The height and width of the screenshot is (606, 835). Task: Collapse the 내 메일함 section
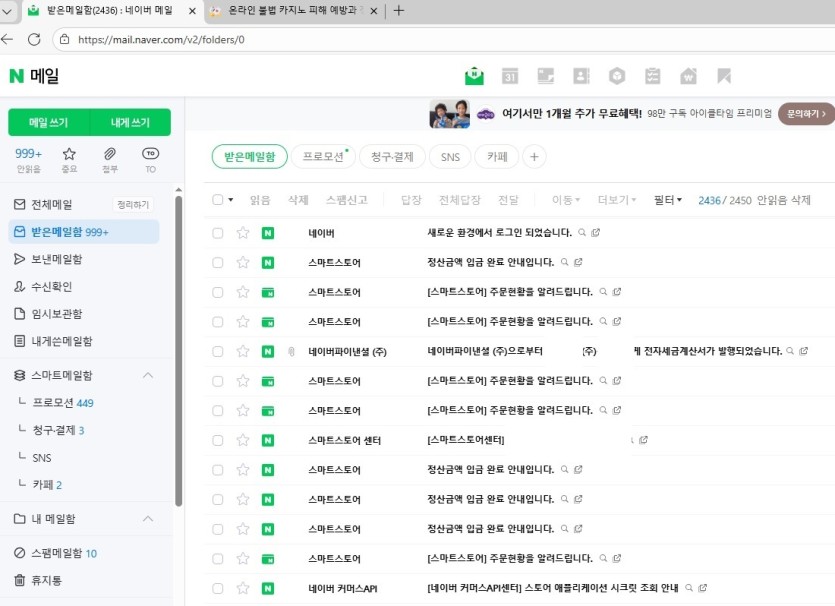click(x=148, y=518)
